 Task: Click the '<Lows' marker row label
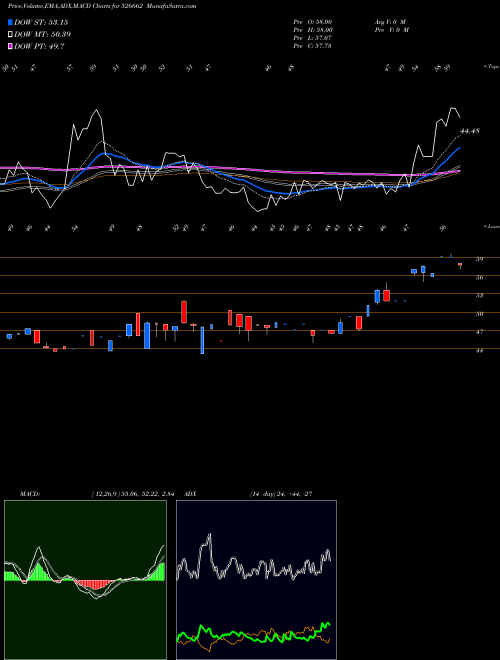491,226
